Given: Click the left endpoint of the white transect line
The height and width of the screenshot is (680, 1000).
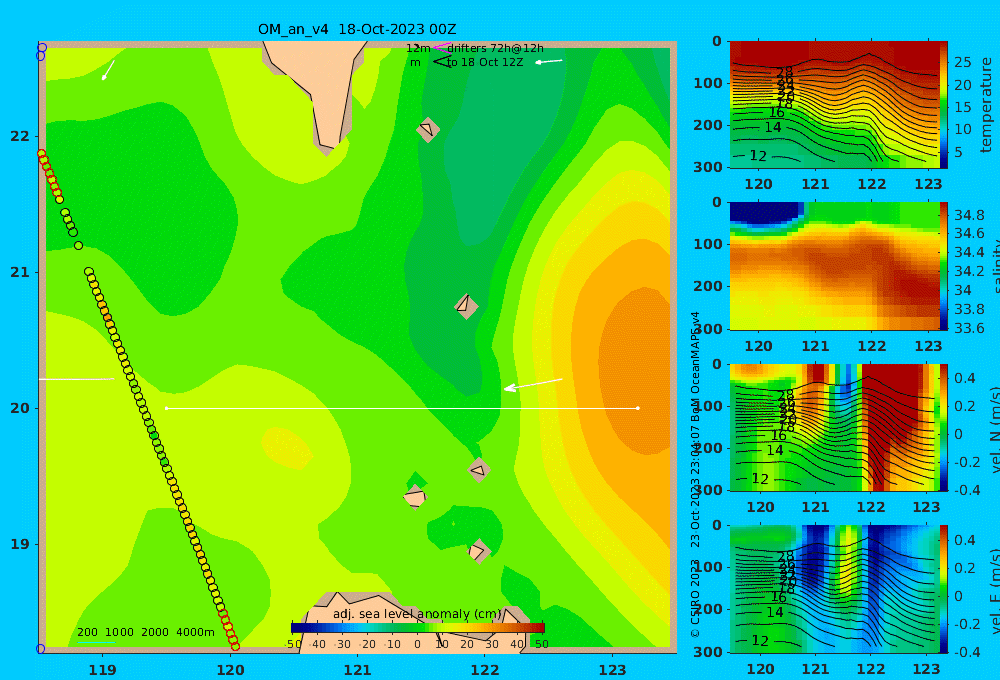Looking at the screenshot, I should (x=166, y=408).
